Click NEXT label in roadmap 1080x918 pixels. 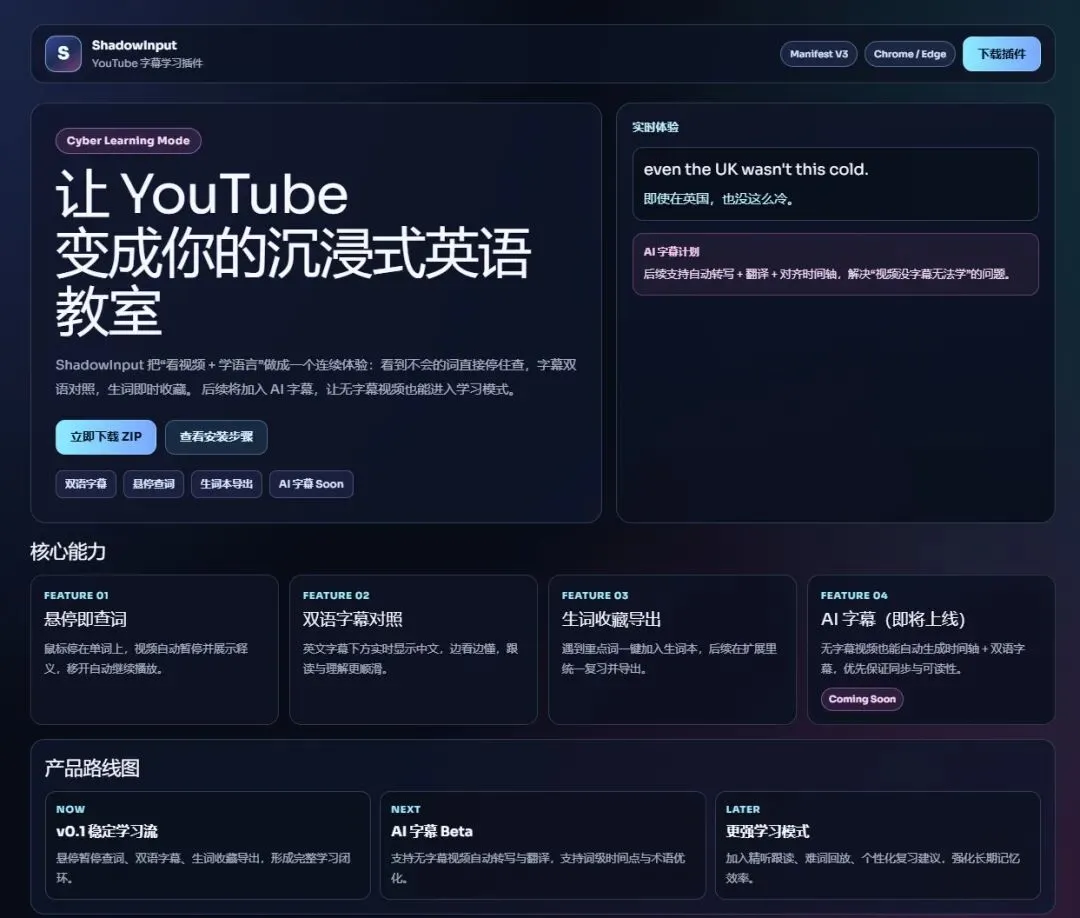(x=406, y=809)
